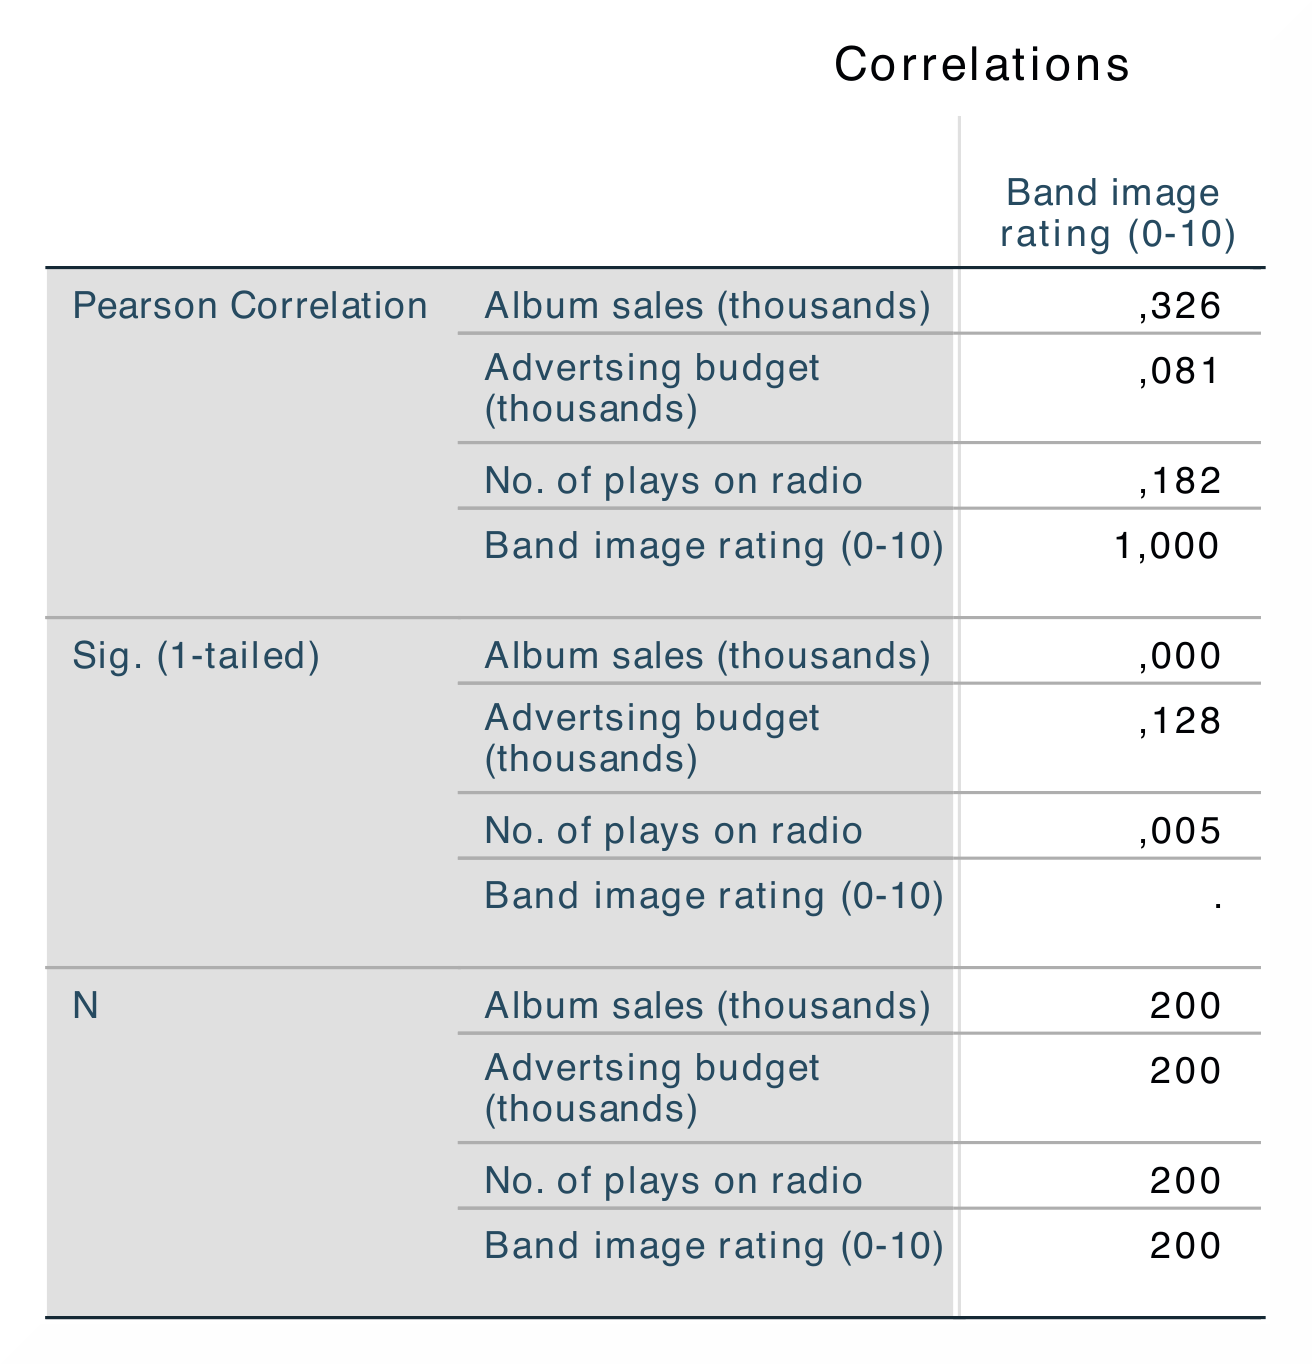Click Album sales label under Pearson Correlation
This screenshot has height=1364, width=1312.
coord(707,306)
